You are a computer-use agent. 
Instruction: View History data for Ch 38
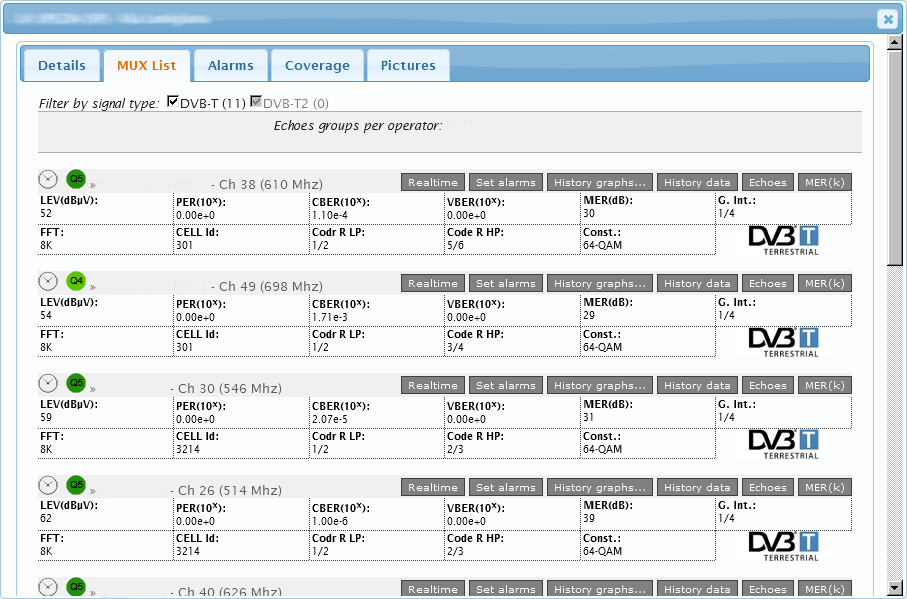click(x=697, y=182)
